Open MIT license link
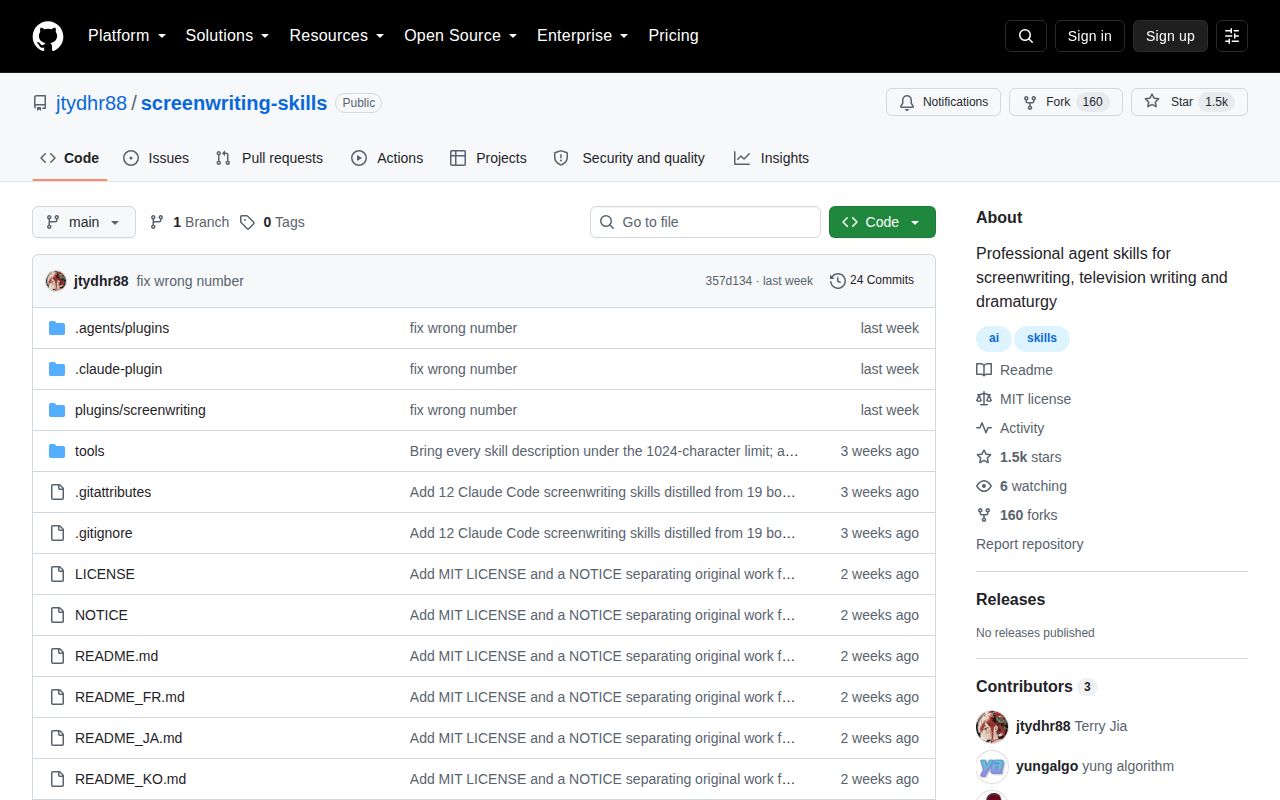The width and height of the screenshot is (1280, 800). click(x=1023, y=399)
